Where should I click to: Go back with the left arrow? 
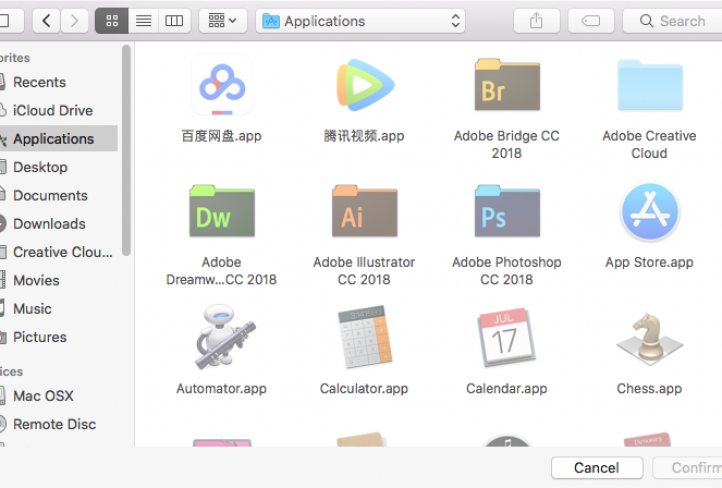coord(46,21)
